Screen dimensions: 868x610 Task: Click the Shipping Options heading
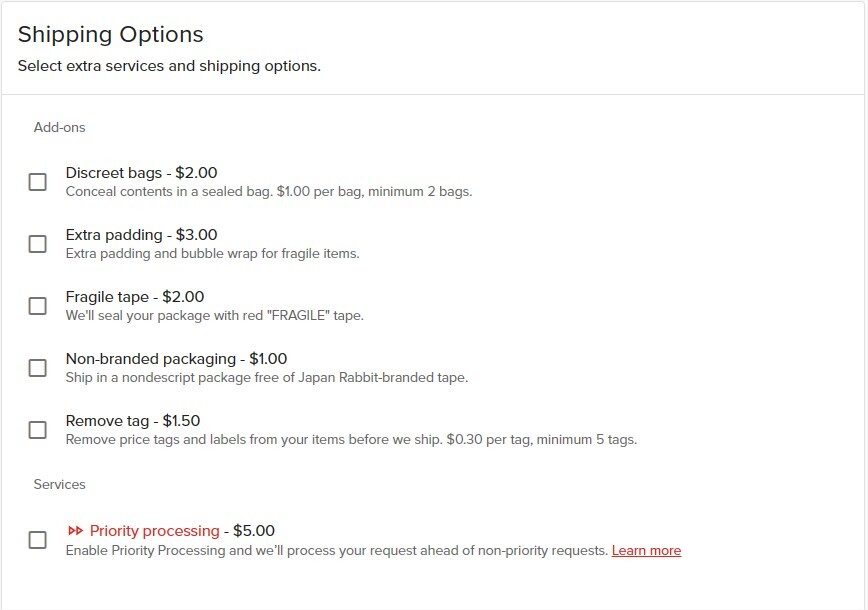110,35
